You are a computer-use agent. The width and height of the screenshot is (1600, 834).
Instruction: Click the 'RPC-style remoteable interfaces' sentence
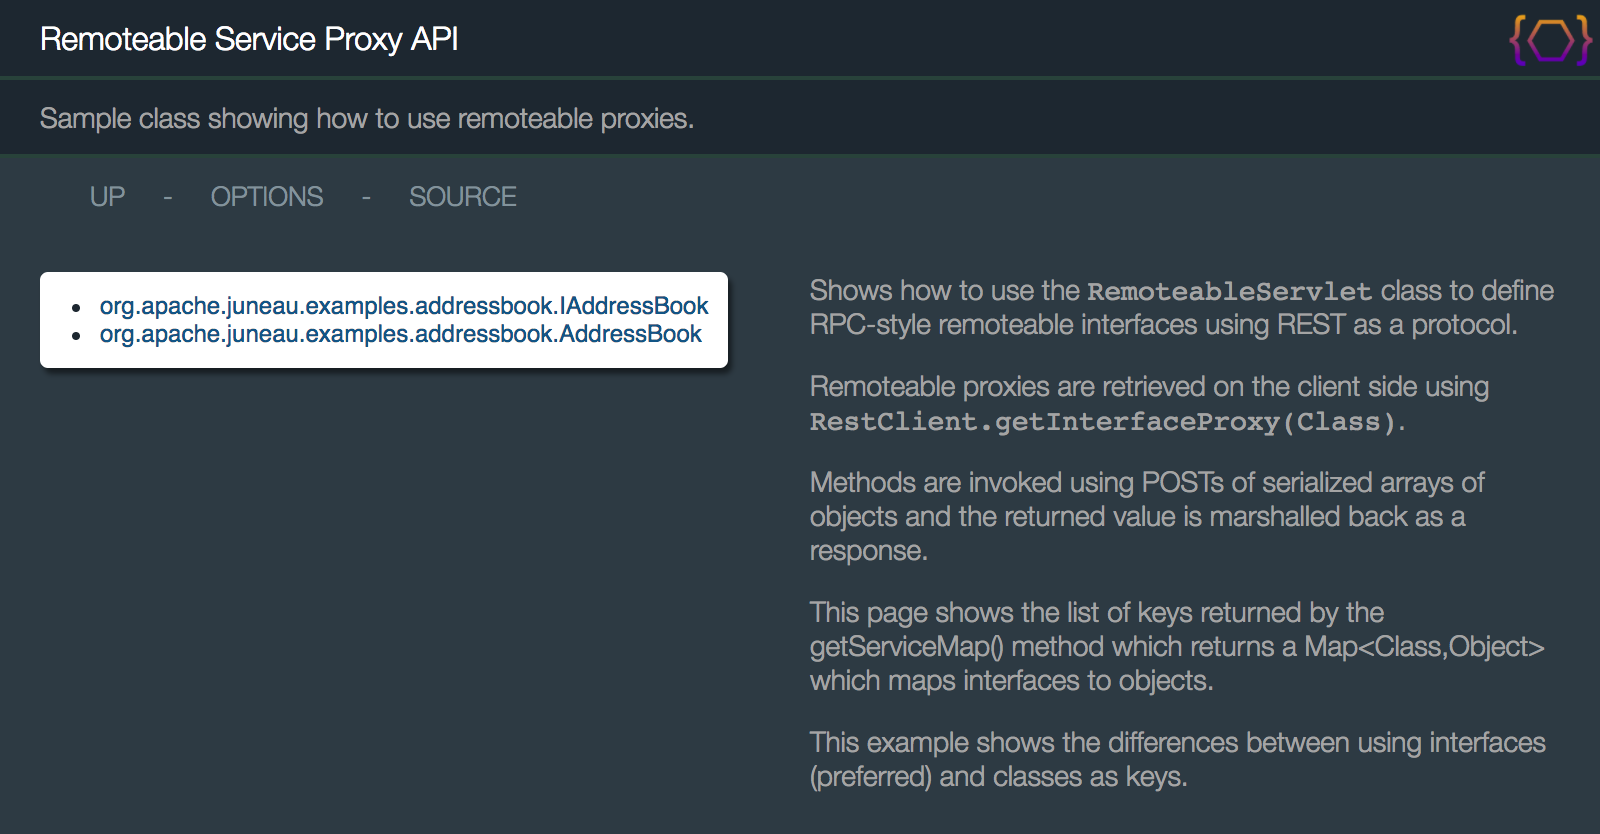click(x=1162, y=325)
